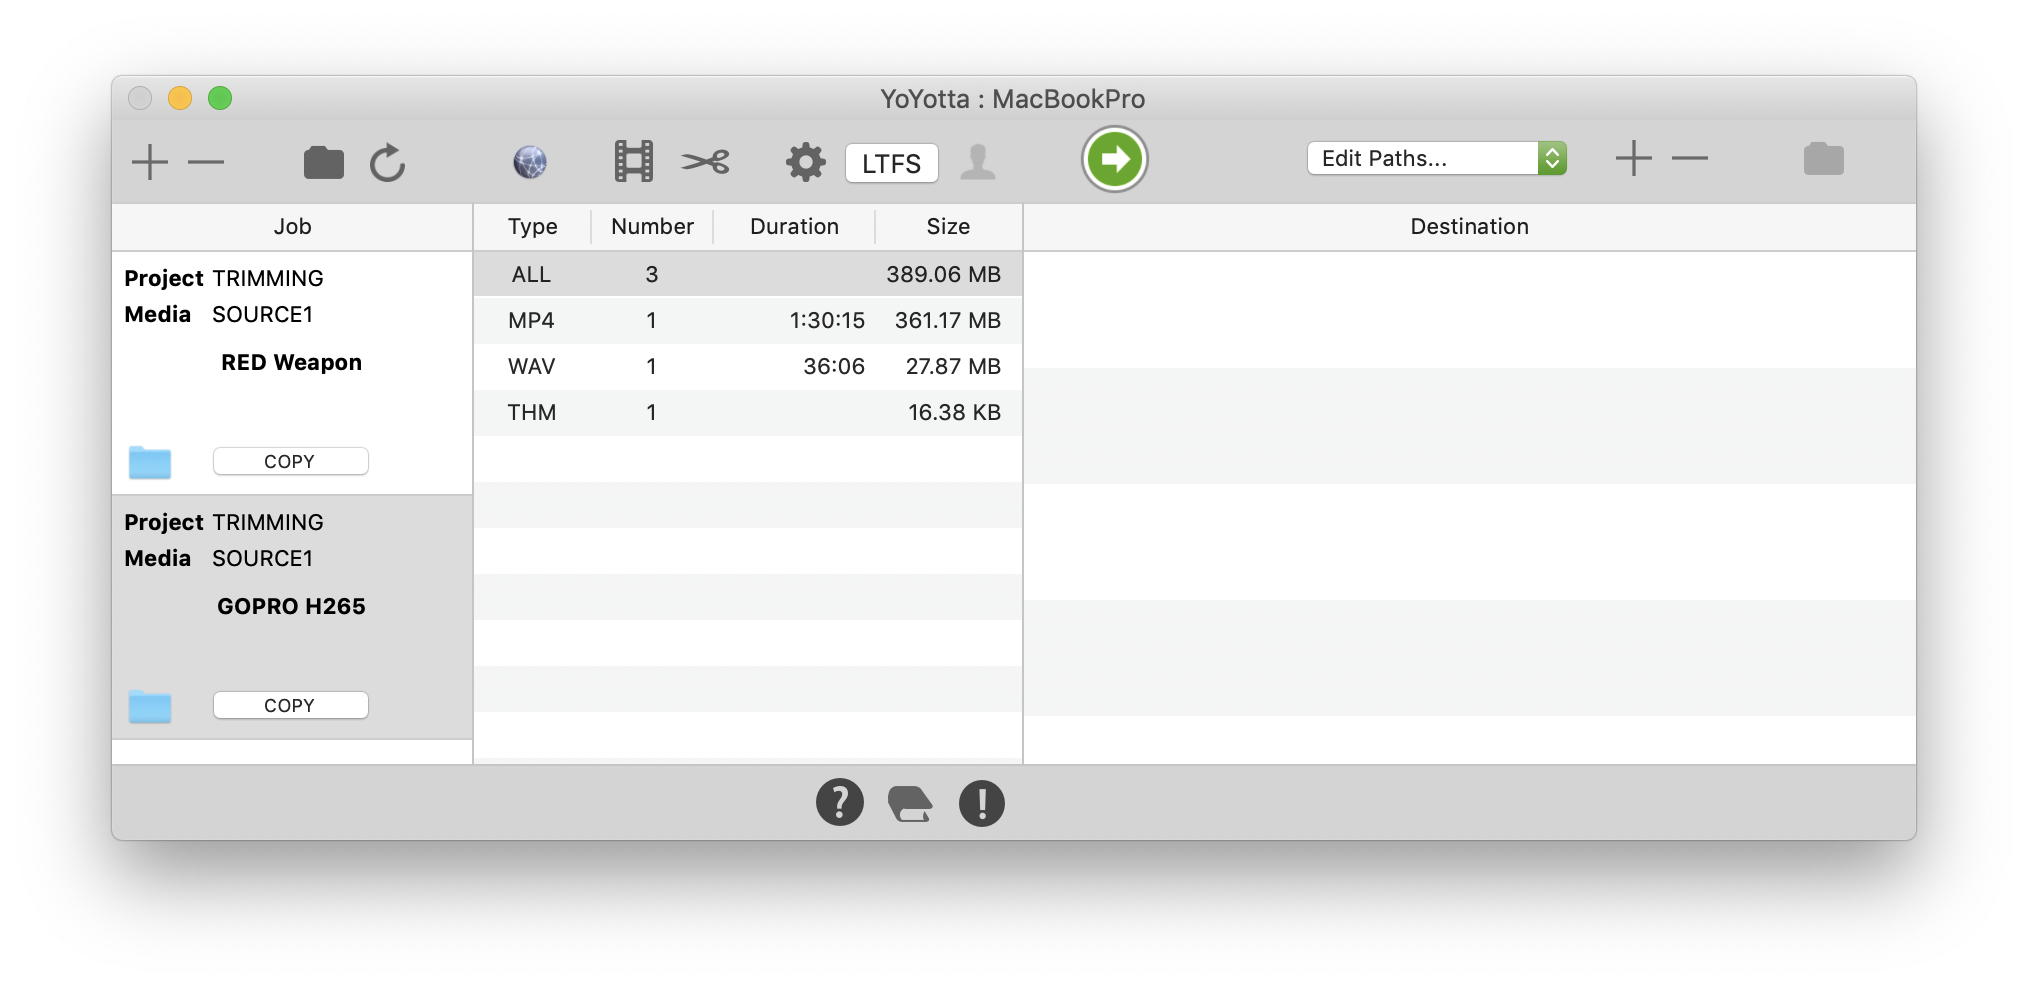Click the add job plus icon
Screen dimensions: 2028x988
click(150, 162)
